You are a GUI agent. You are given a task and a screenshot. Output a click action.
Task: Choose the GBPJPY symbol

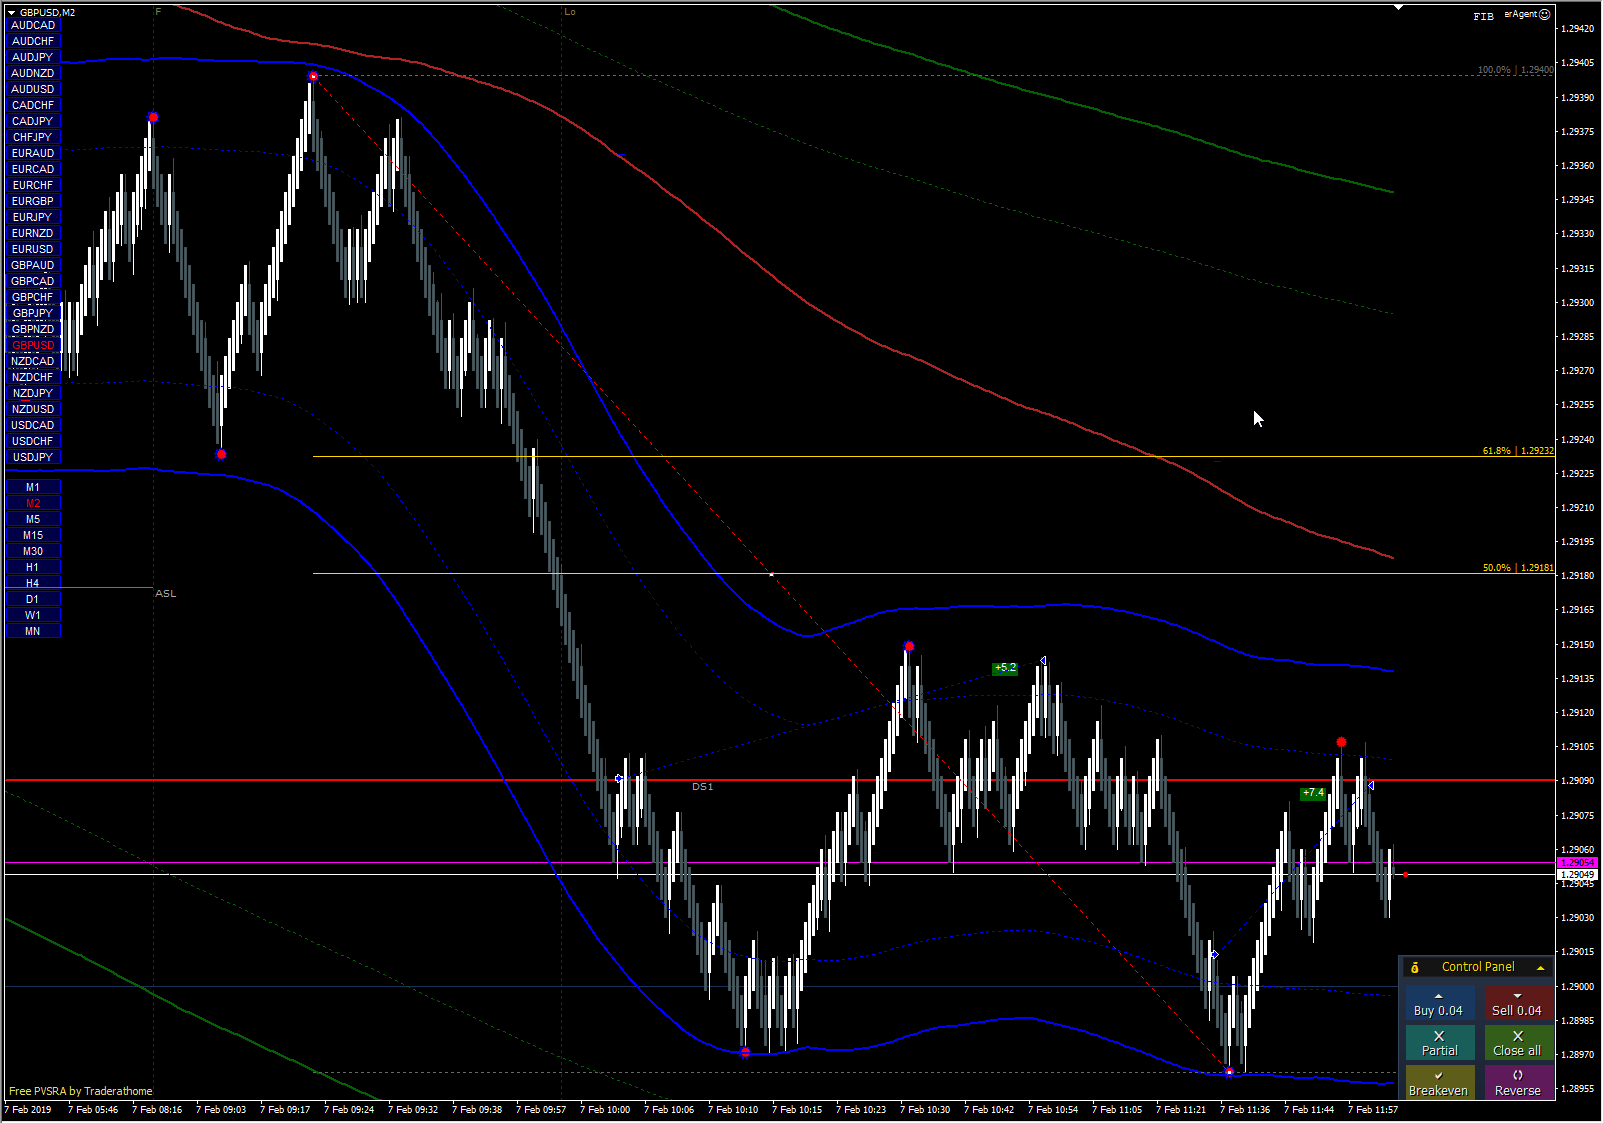[33, 313]
